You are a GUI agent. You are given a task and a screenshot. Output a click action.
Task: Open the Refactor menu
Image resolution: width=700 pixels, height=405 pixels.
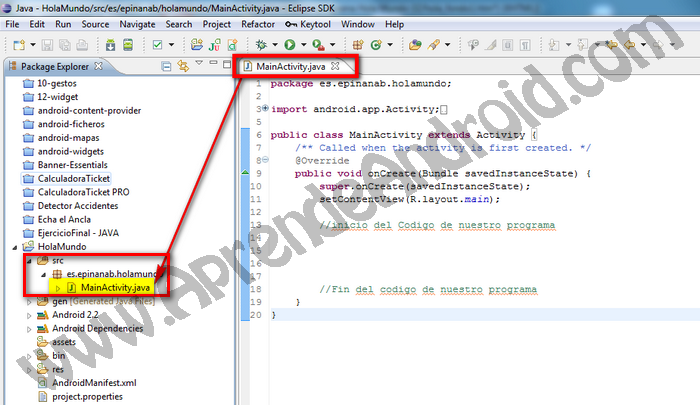click(258, 24)
